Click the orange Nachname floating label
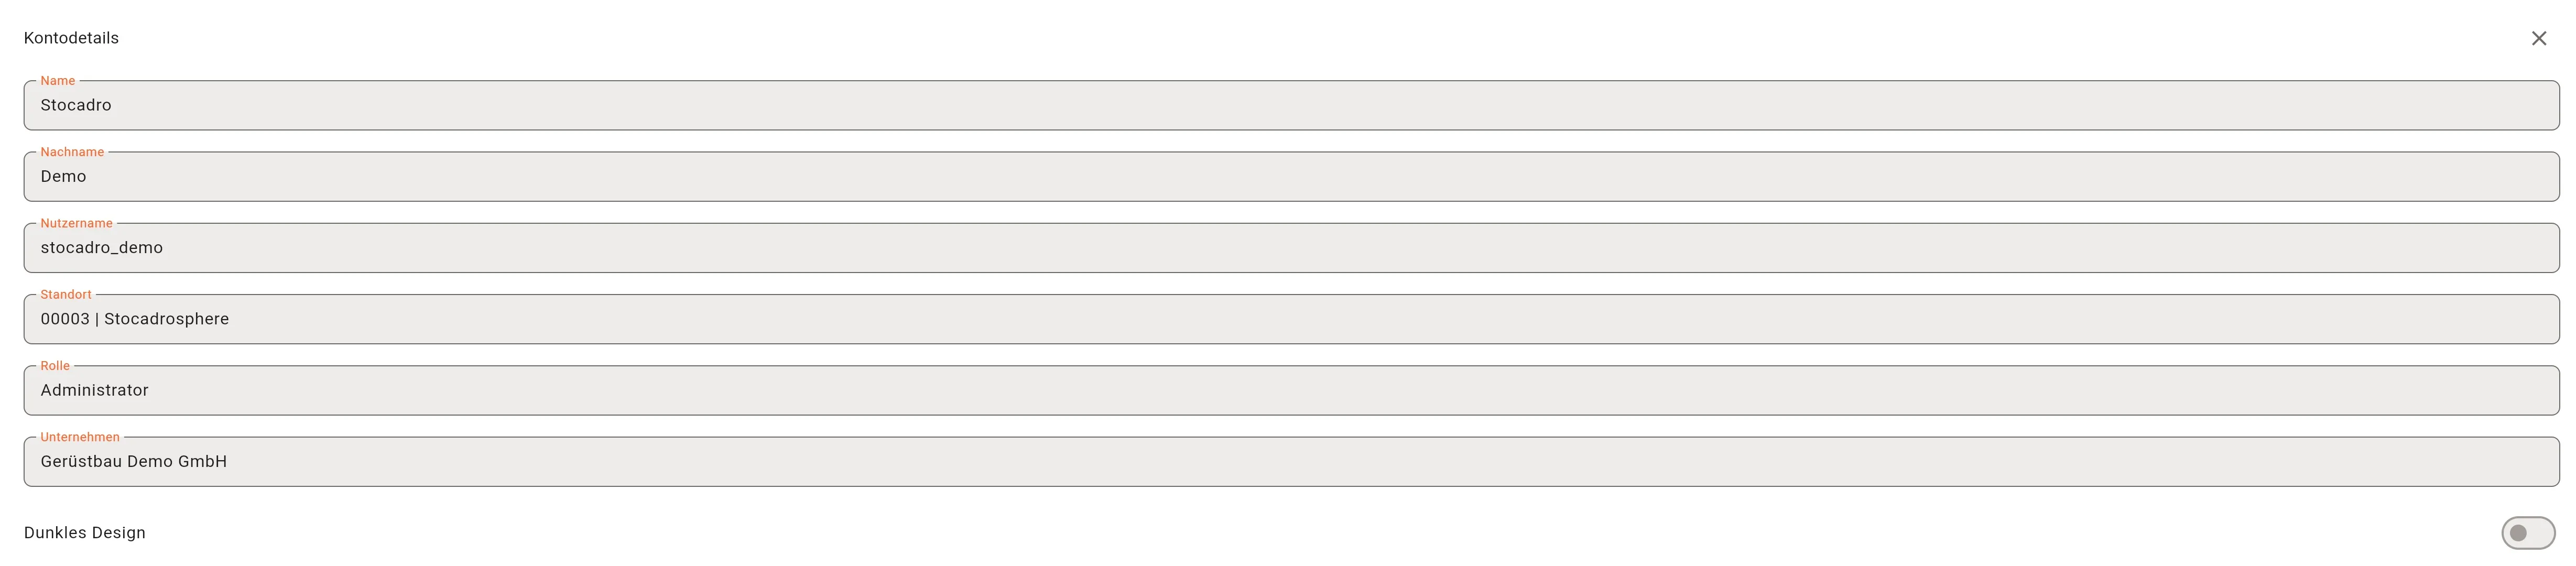Image resolution: width=2576 pixels, height=566 pixels. (x=72, y=152)
